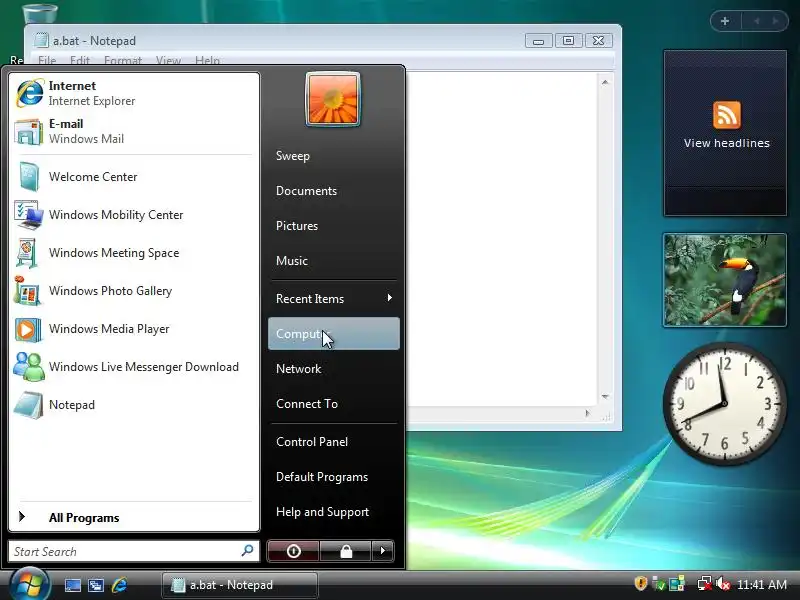Click the toucan slideshow gadget picture
Screen dimensions: 800x600
click(724, 280)
